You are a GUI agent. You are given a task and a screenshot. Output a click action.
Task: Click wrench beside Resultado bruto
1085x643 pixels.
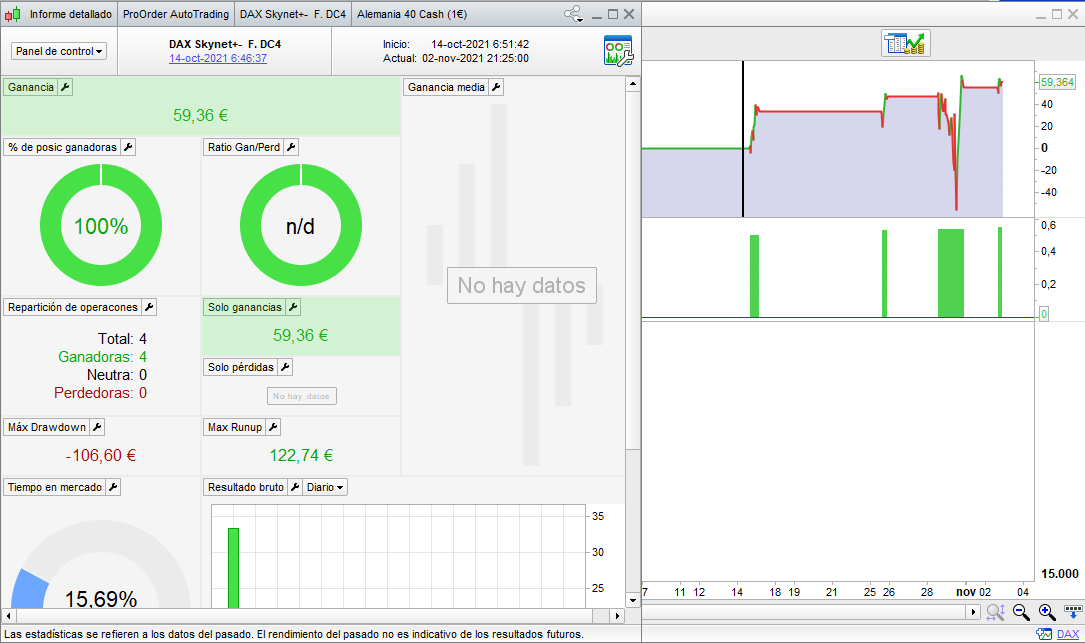[x=295, y=487]
